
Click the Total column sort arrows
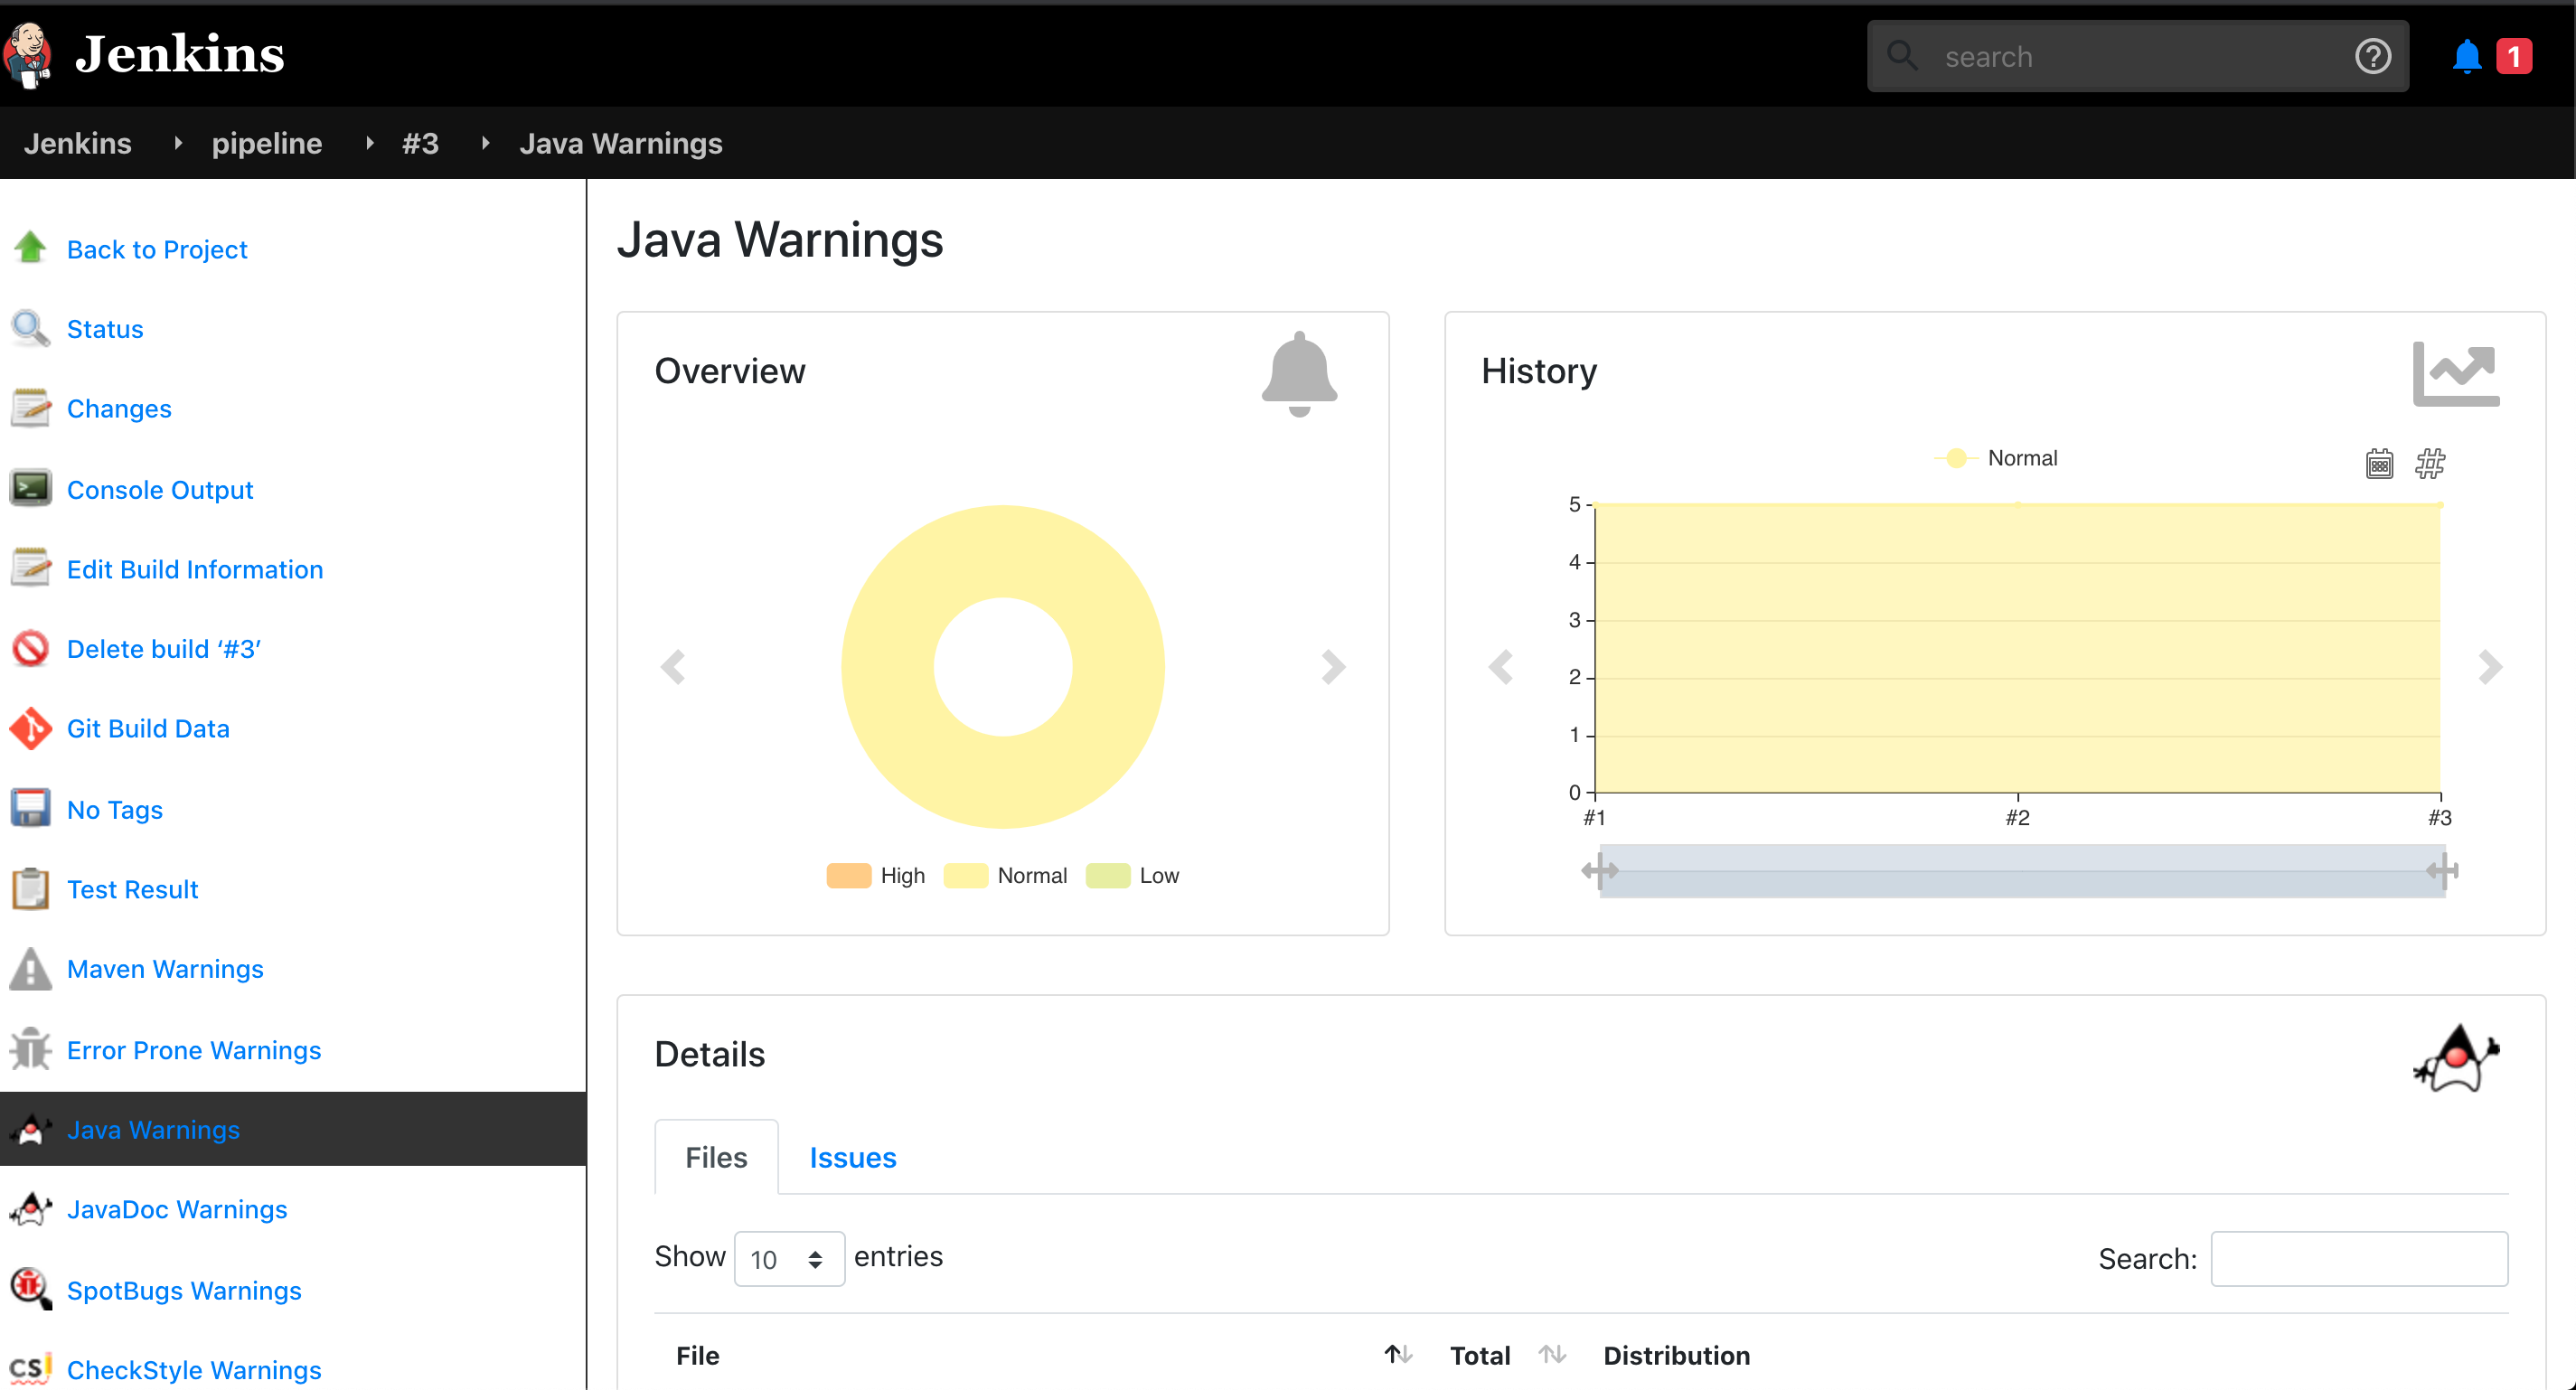[x=1552, y=1355]
